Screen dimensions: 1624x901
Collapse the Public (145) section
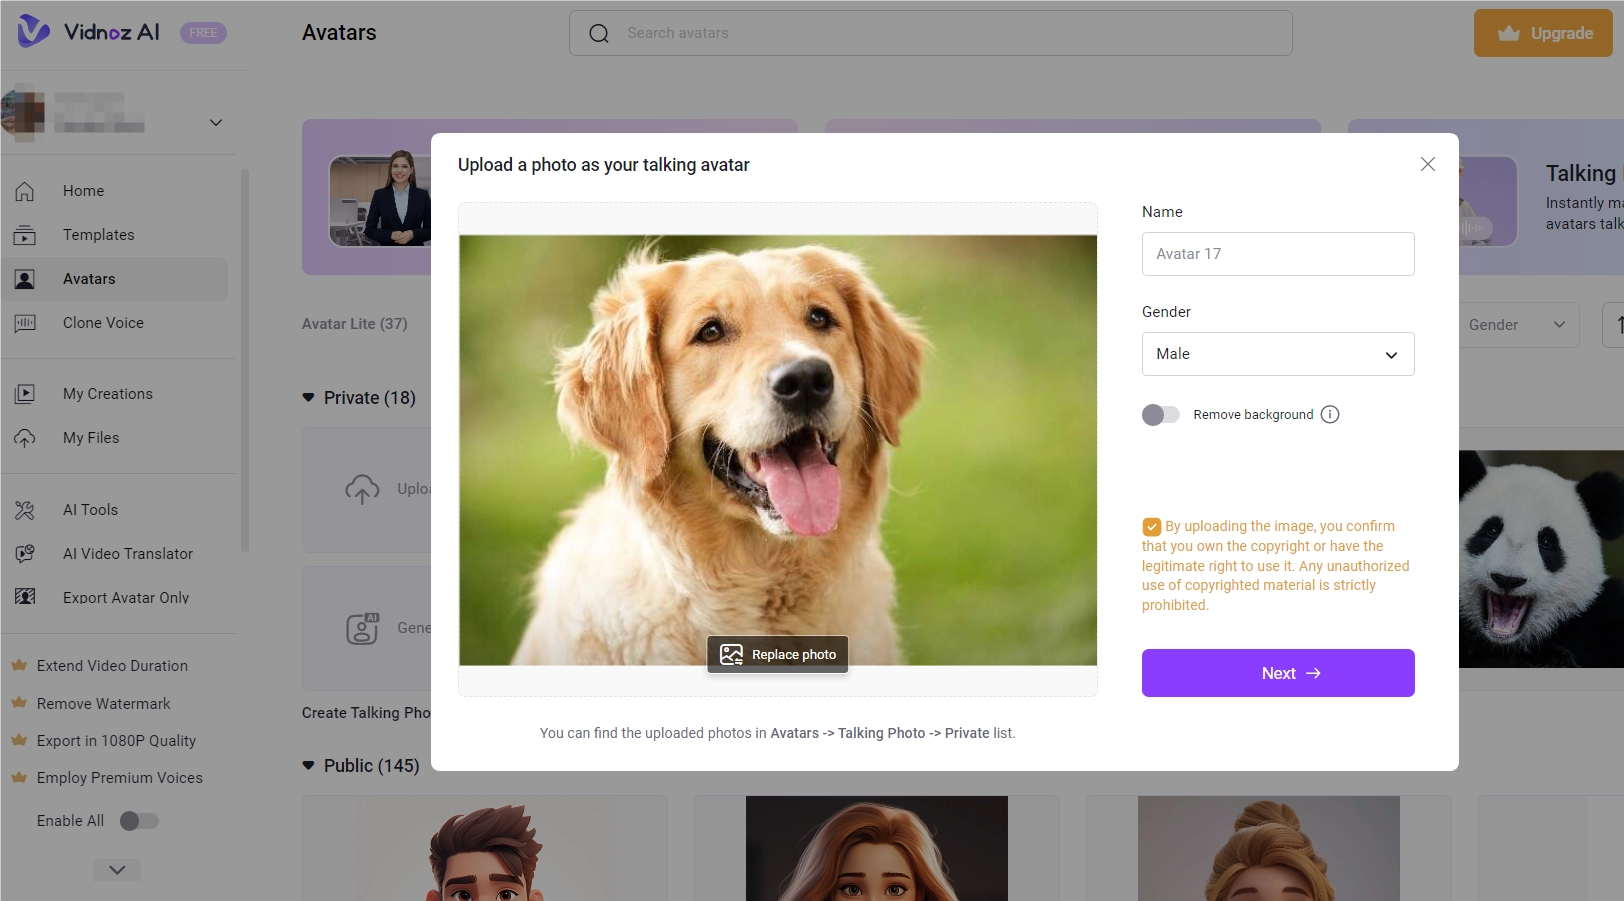tap(308, 766)
